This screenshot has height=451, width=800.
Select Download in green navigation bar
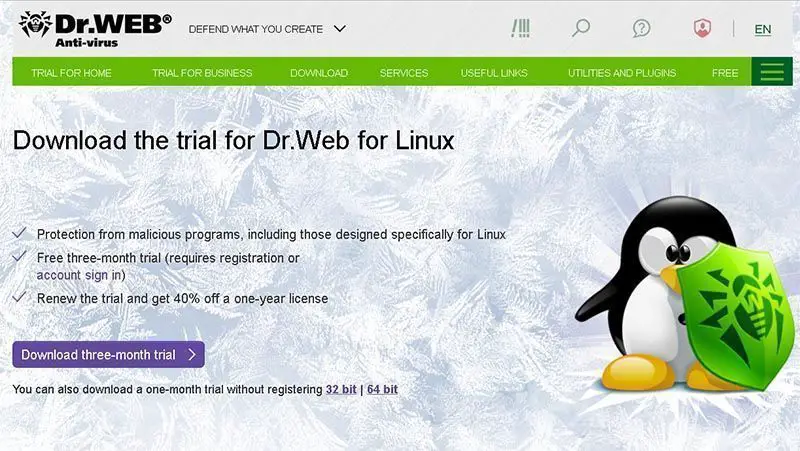(x=319, y=73)
